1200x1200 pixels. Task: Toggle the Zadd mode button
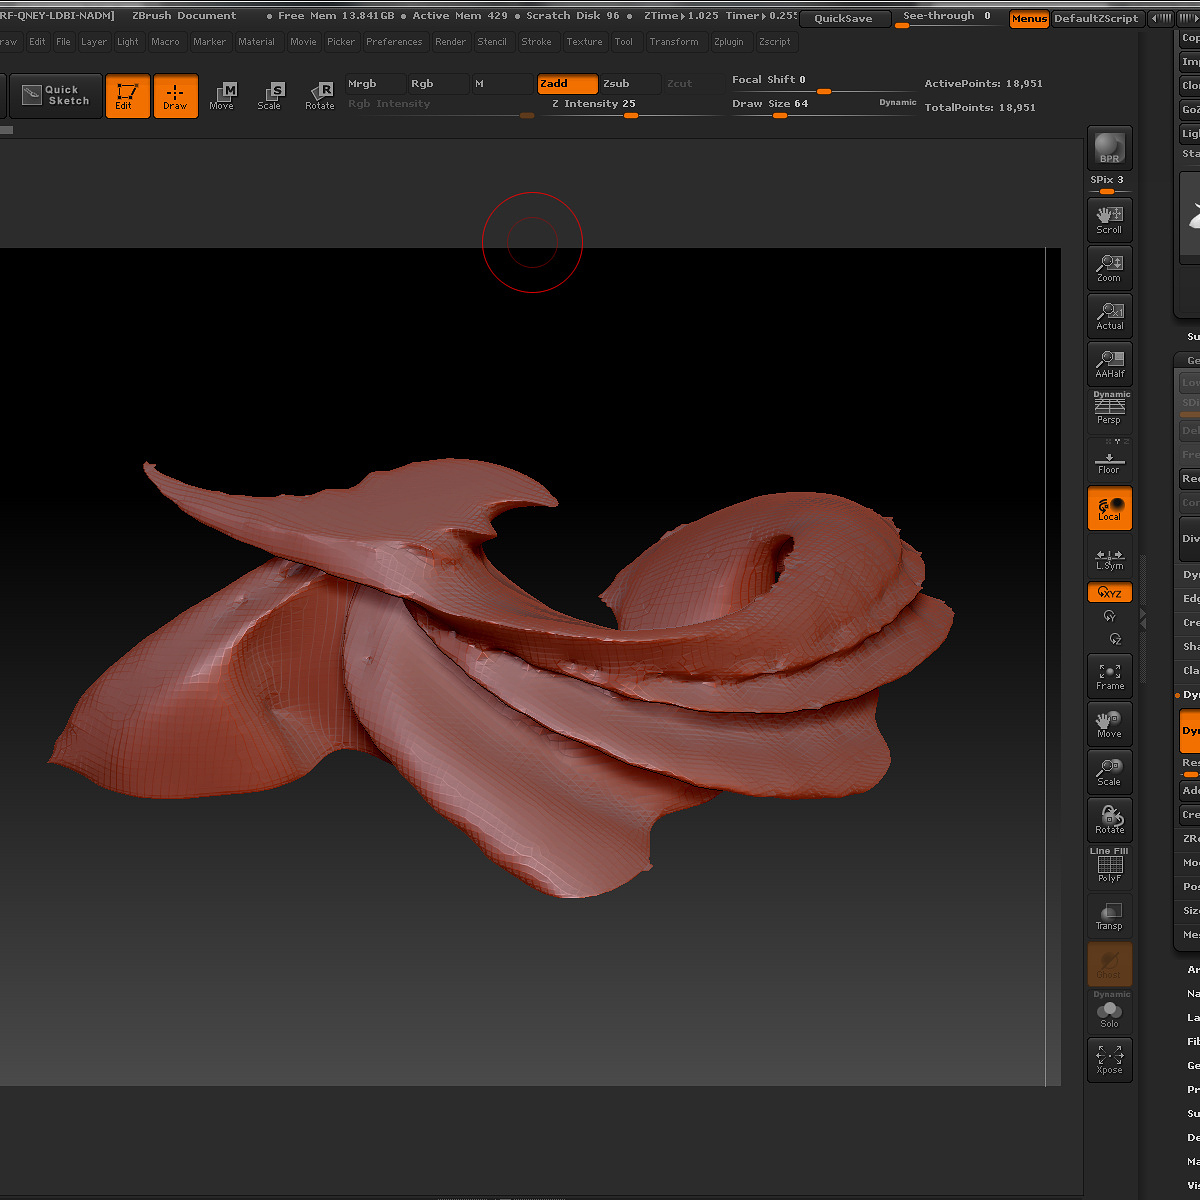click(567, 84)
